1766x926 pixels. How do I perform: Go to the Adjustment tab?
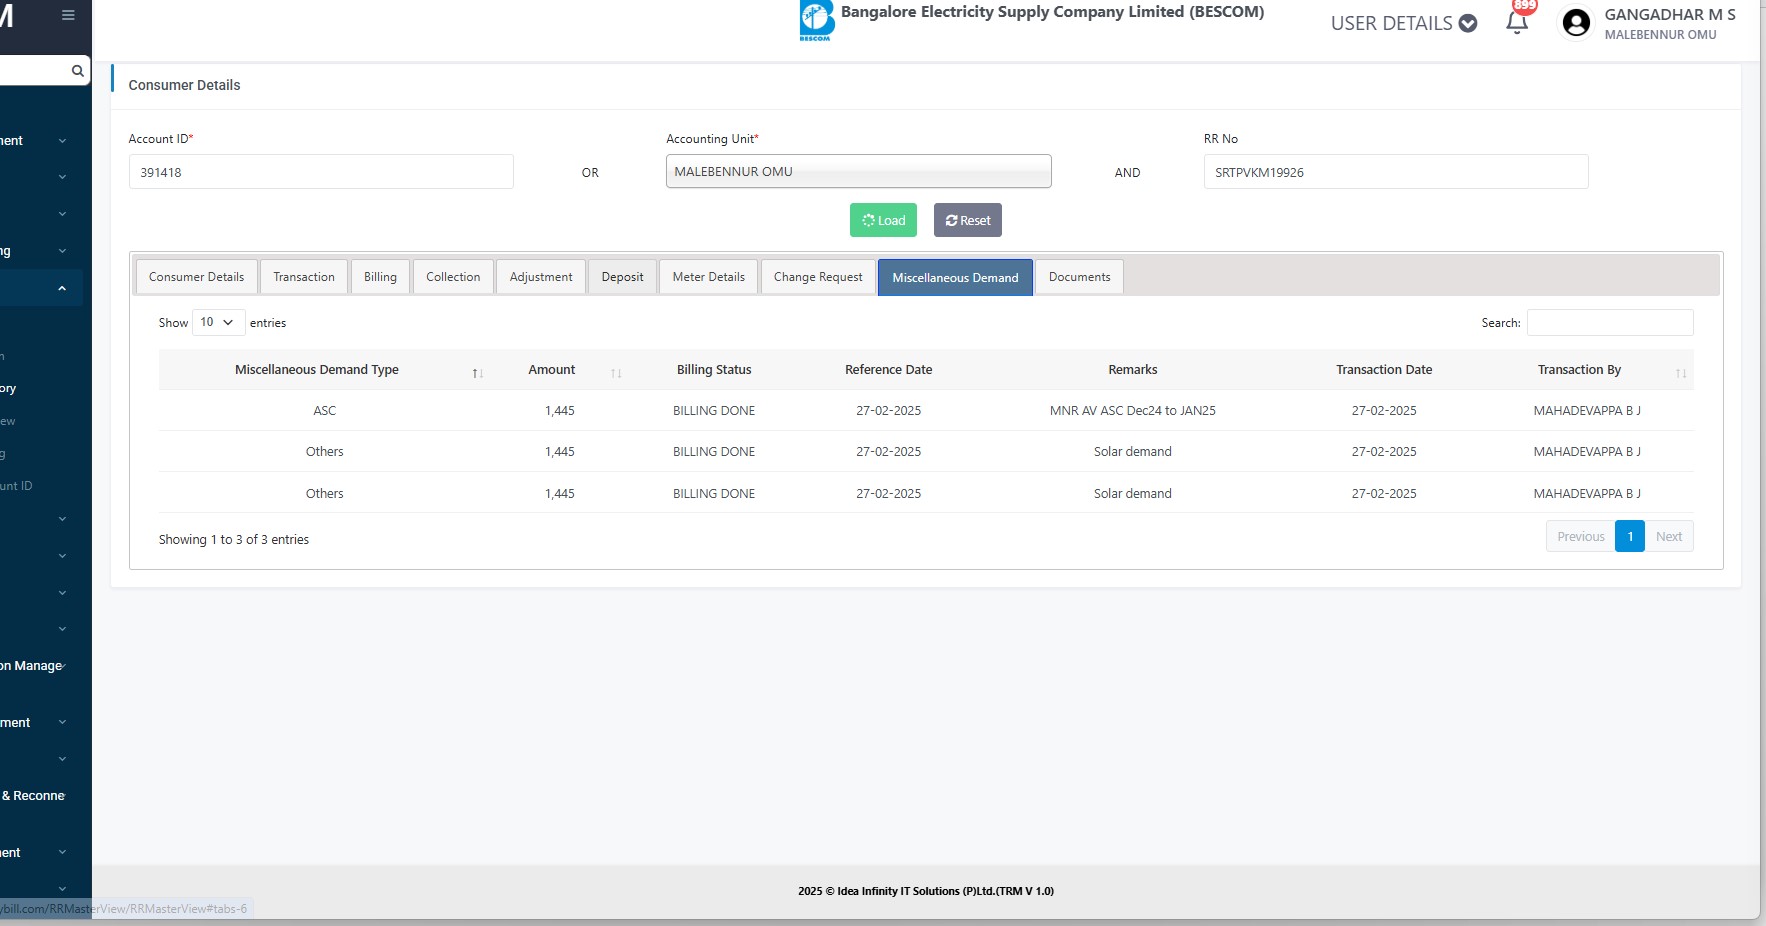(x=541, y=277)
